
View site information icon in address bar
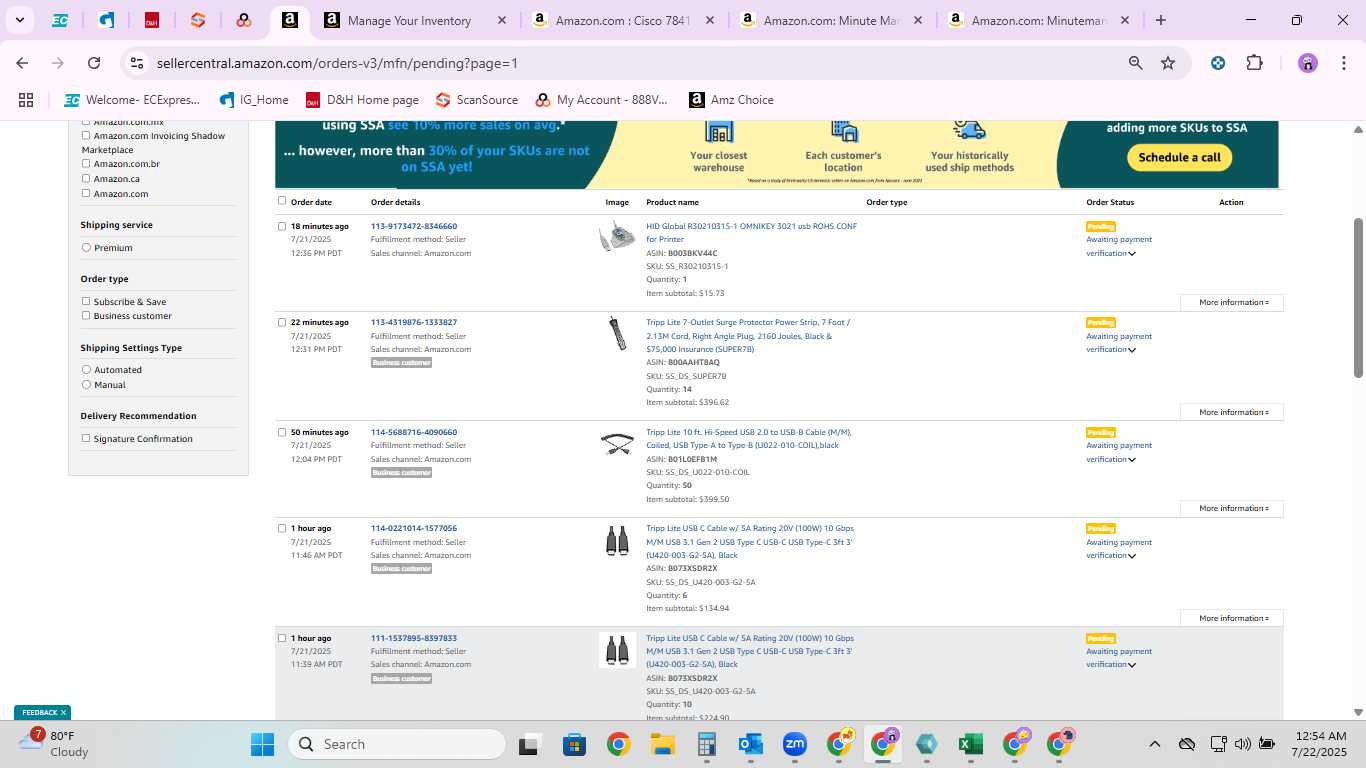pos(138,63)
